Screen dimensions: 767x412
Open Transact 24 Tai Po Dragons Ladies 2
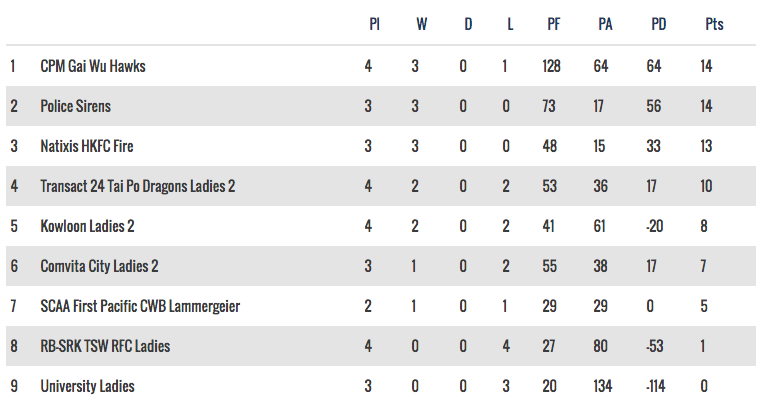(138, 186)
